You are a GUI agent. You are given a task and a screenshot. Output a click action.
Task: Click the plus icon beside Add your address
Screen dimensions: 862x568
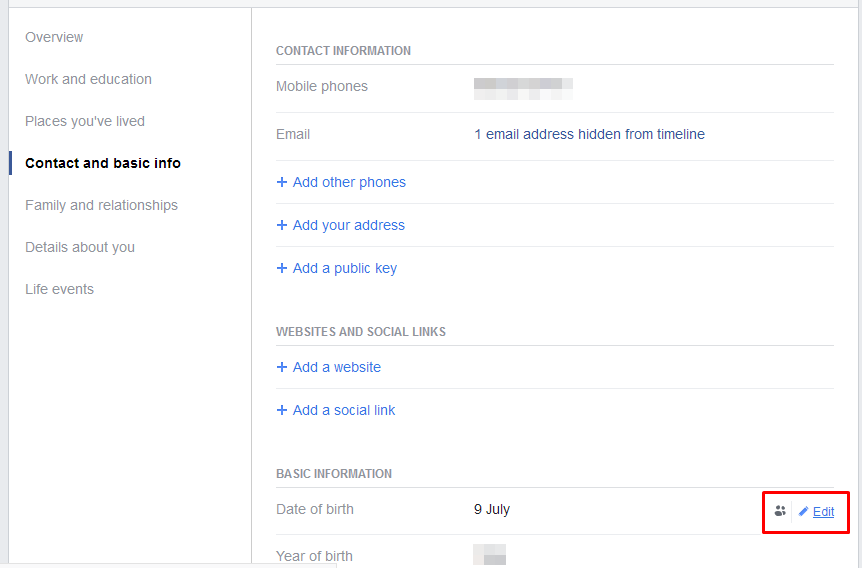coord(282,225)
